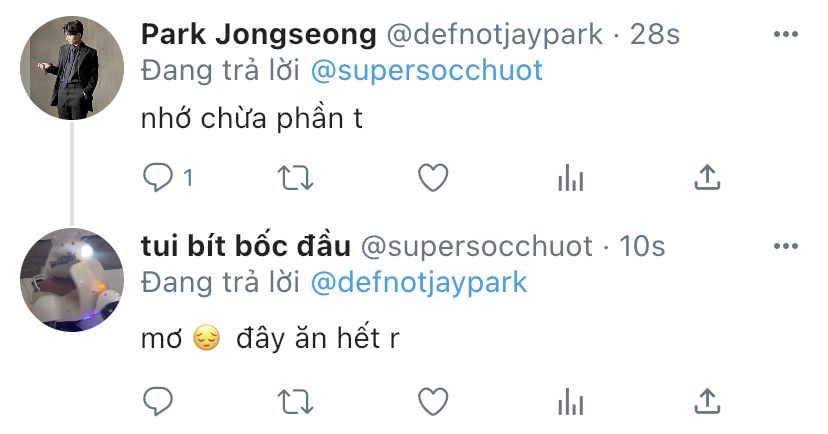Image resolution: width=828 pixels, height=434 pixels.
Task: Open Park Jongseong display name profile
Action: (259, 35)
